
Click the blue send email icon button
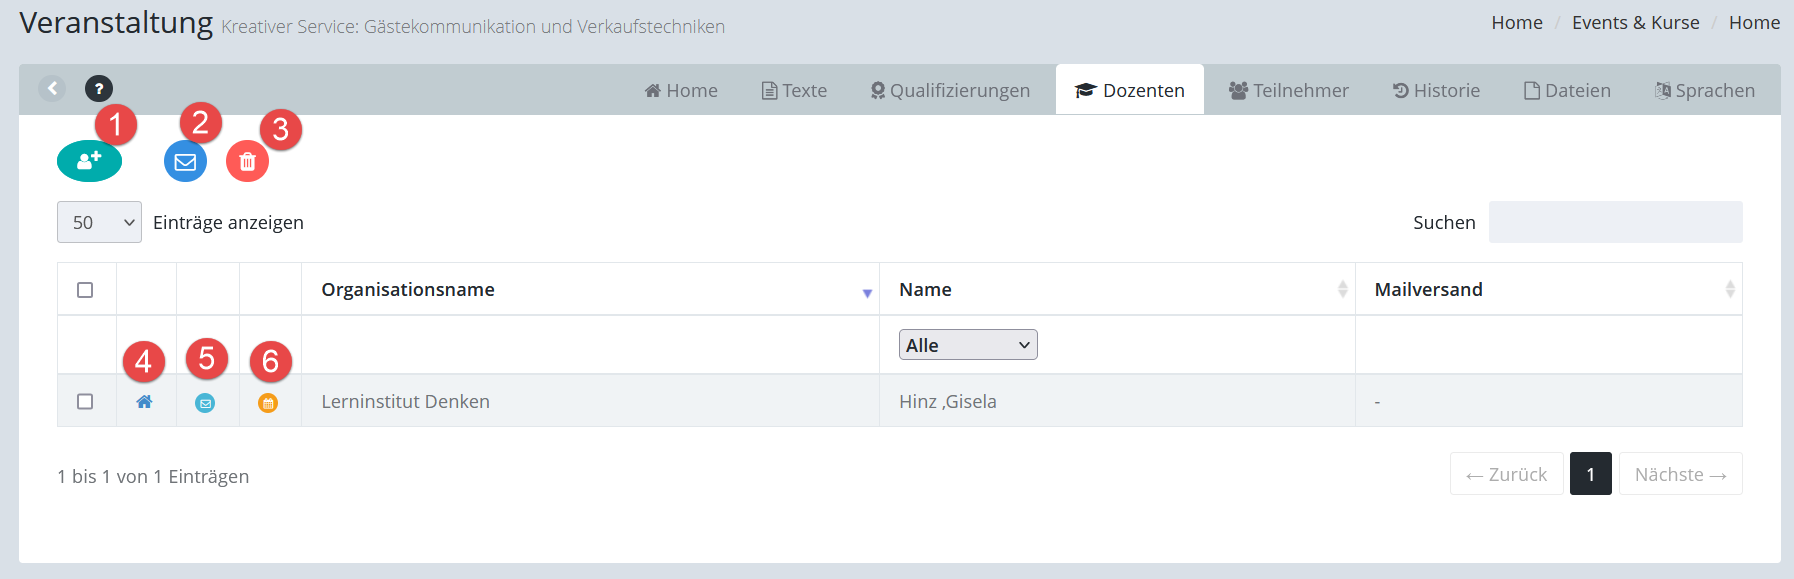pyautogui.click(x=185, y=162)
